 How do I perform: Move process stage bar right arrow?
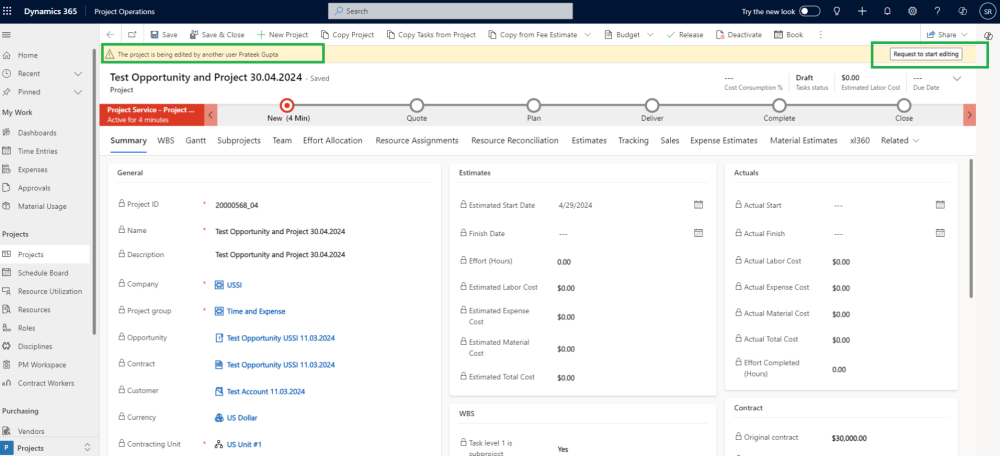pos(969,115)
